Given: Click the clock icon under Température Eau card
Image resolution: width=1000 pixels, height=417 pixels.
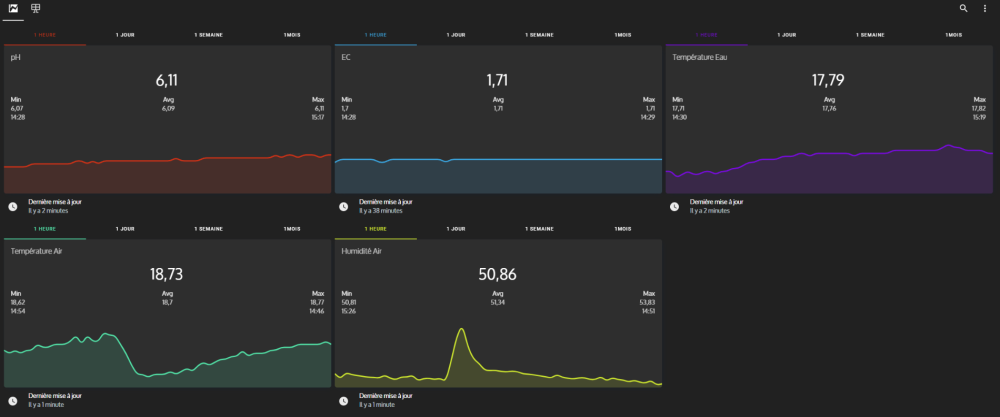Looking at the screenshot, I should (674, 207).
